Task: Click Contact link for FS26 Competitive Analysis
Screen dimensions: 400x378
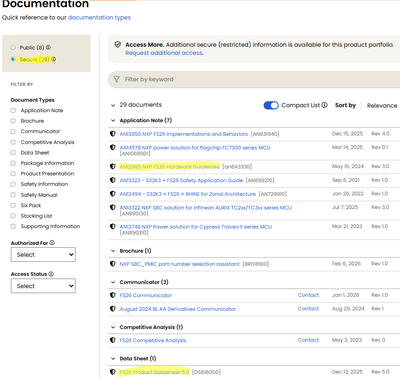Action: pos(308,340)
